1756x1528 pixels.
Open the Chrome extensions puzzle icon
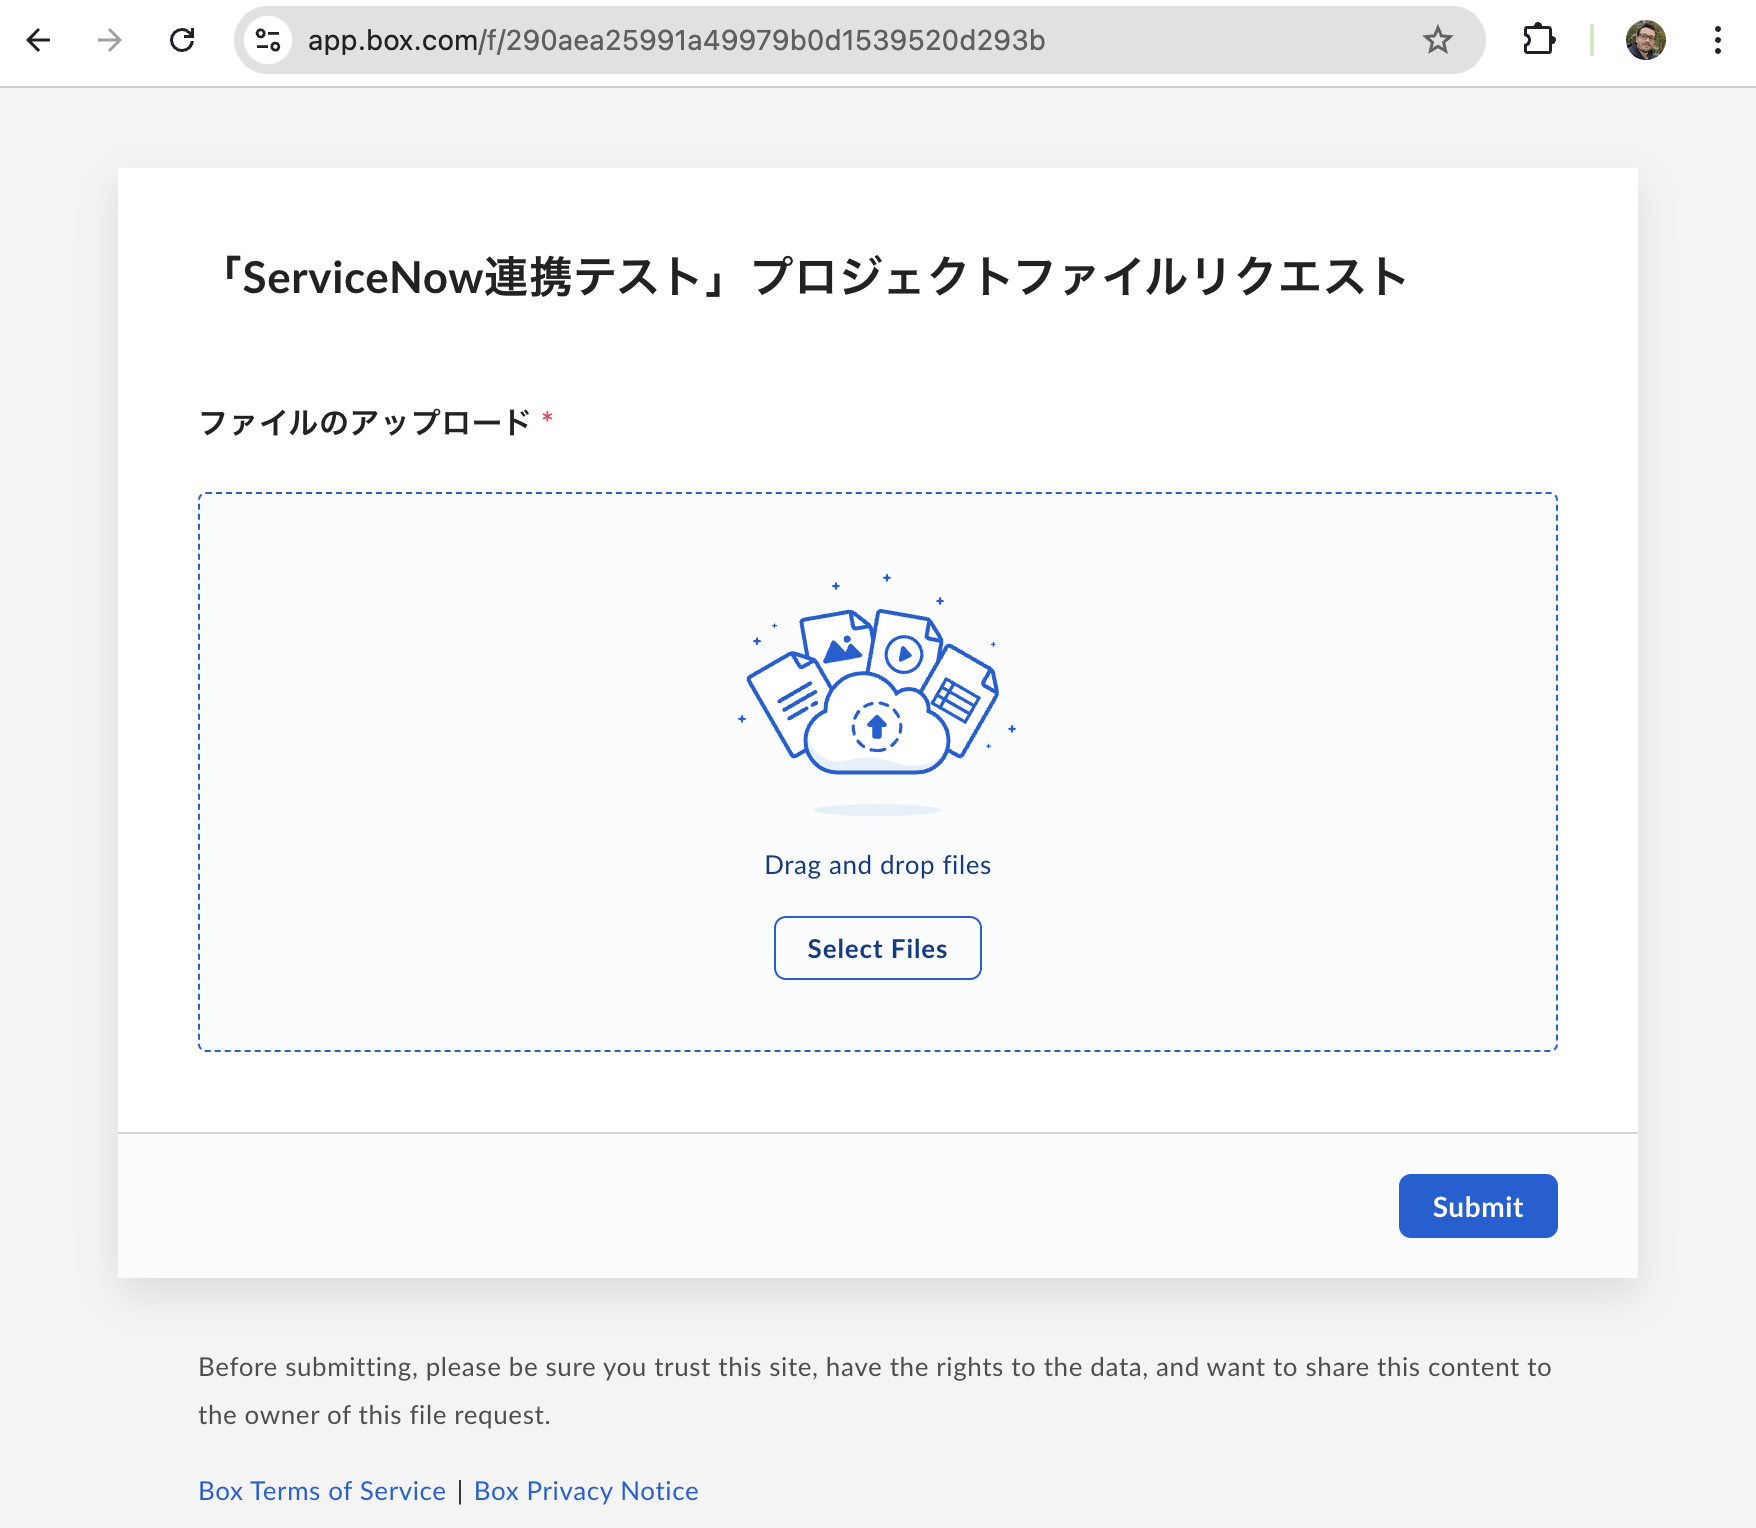coord(1540,40)
